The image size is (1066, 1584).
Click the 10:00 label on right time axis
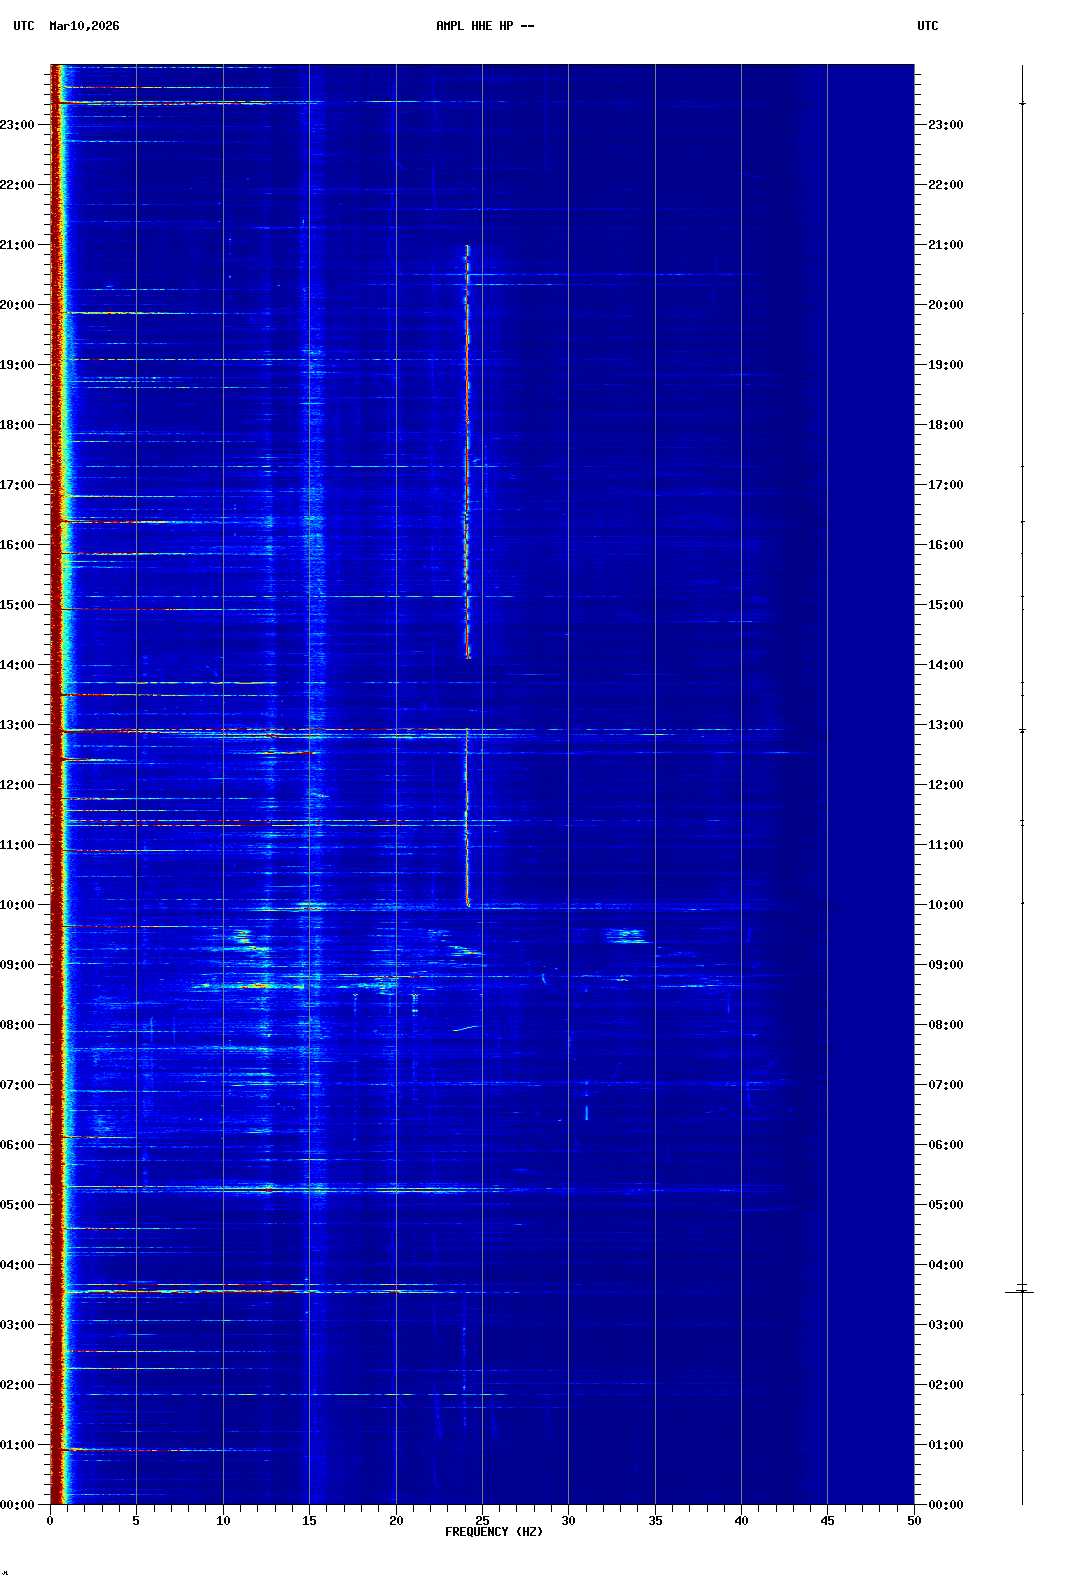point(945,905)
